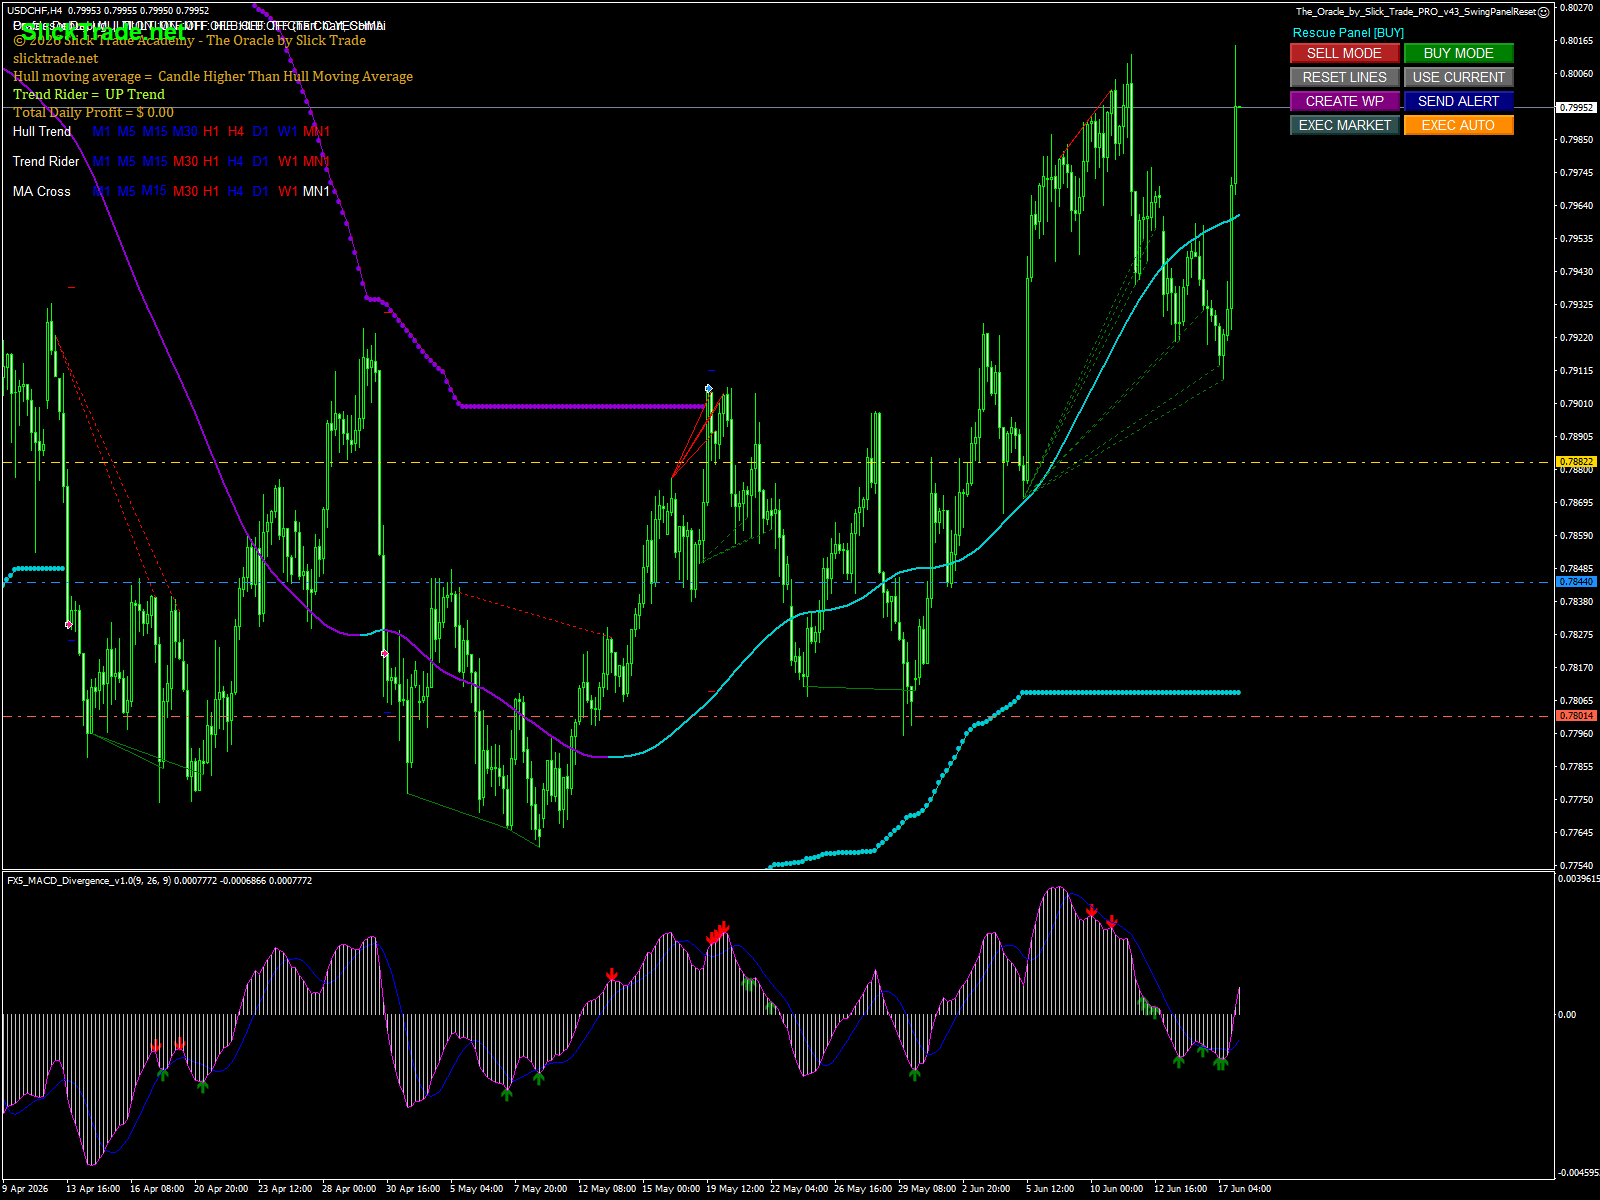
Task: Click the smiley expert advisor icon
Action: [1544, 12]
